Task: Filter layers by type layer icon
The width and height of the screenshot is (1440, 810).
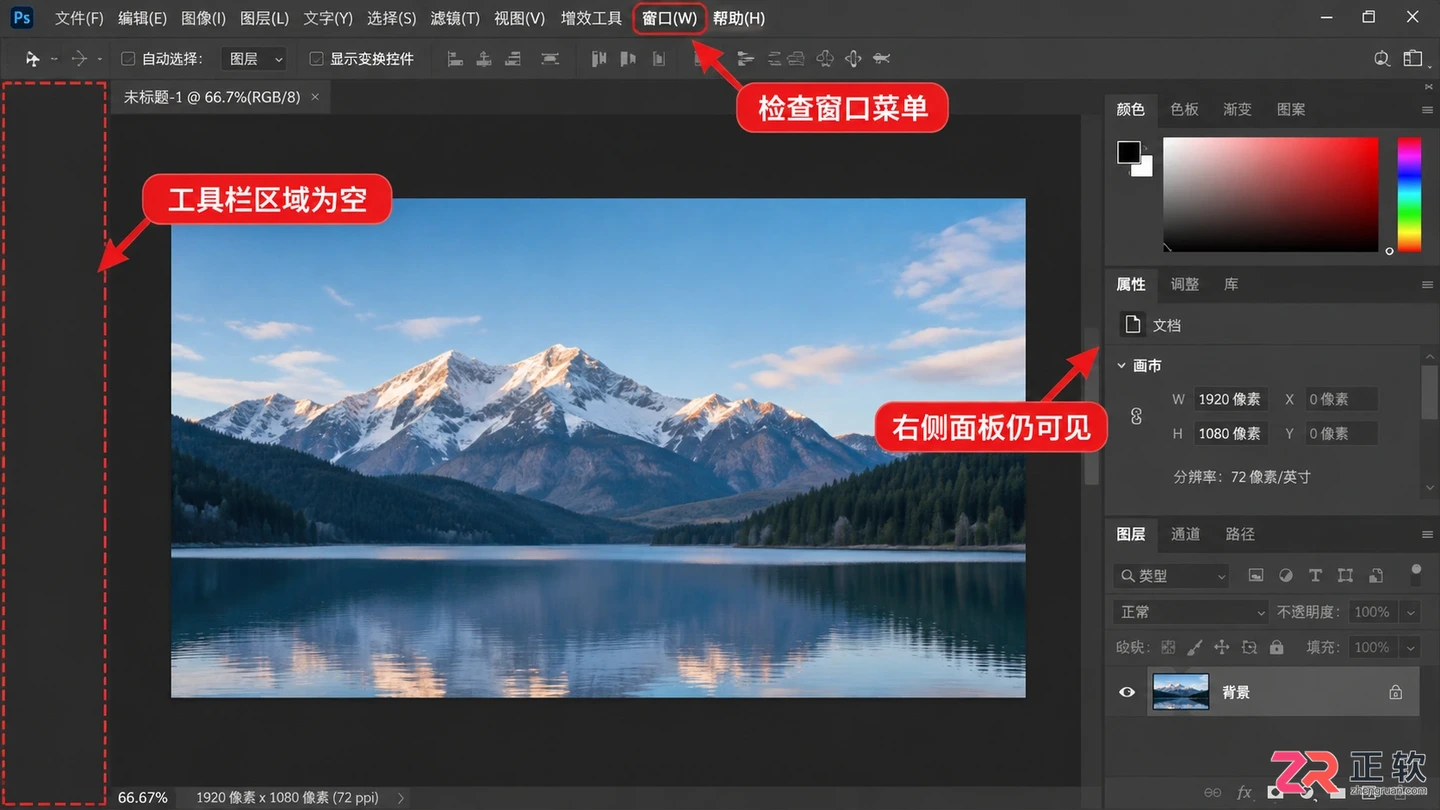Action: coord(1315,576)
